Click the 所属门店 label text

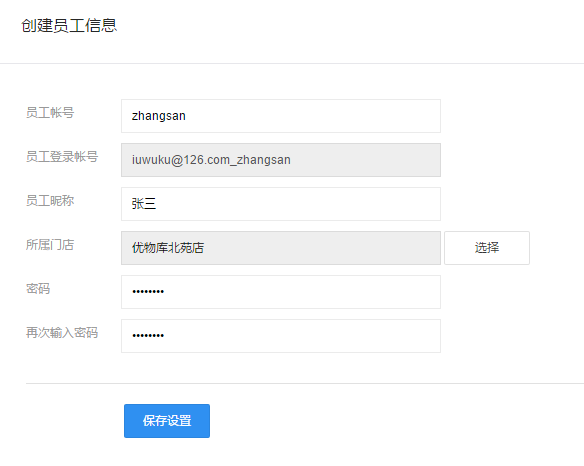point(50,244)
